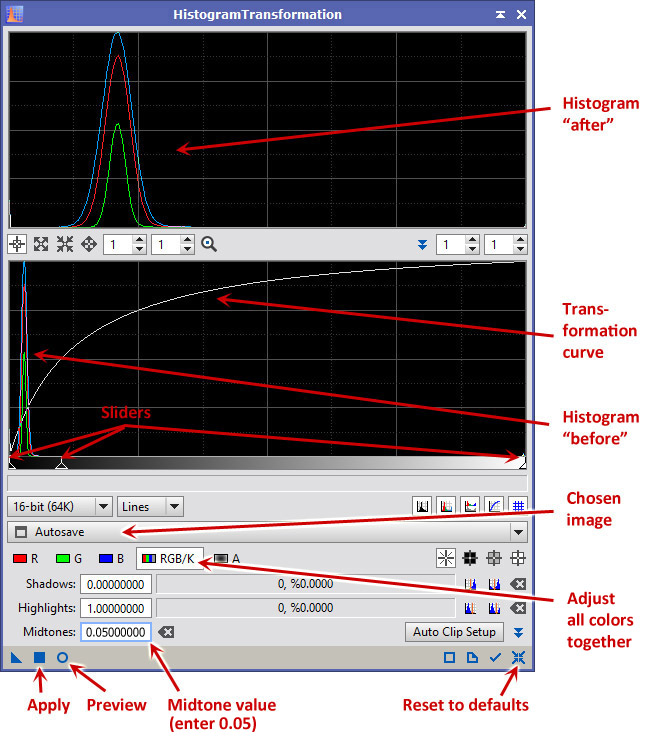
Task: Click the blue checkmark icon in bottom bar
Action: coord(495,658)
